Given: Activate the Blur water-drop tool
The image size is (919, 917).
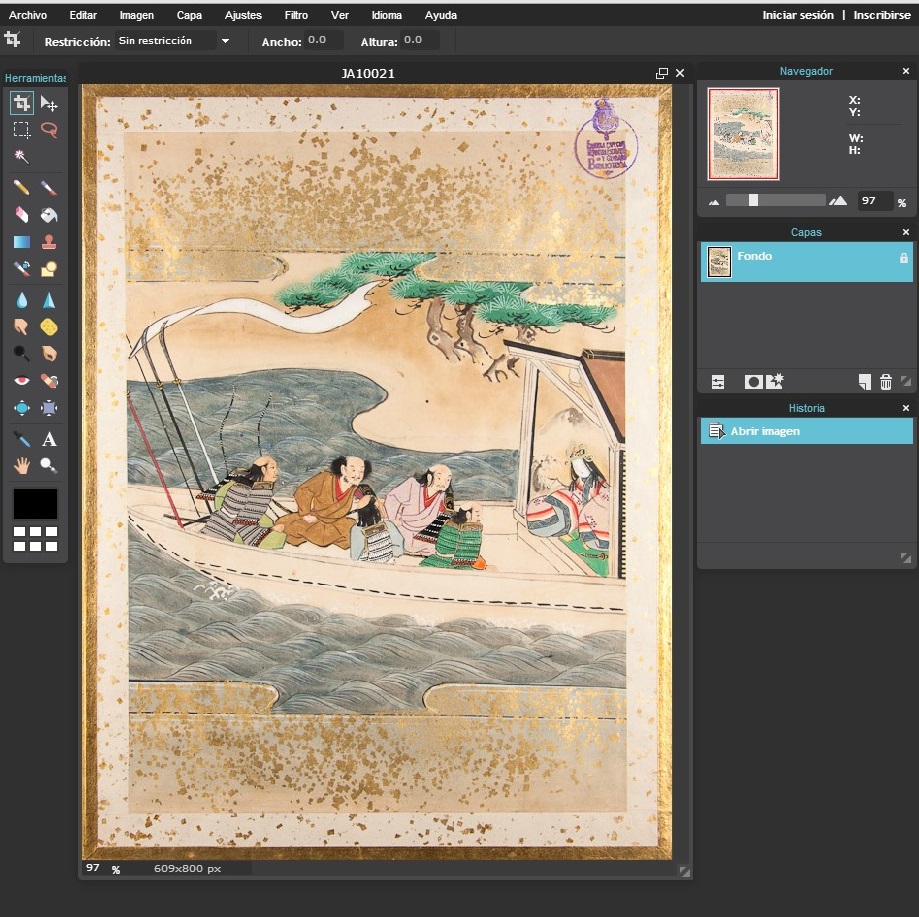Looking at the screenshot, I should 22,300.
